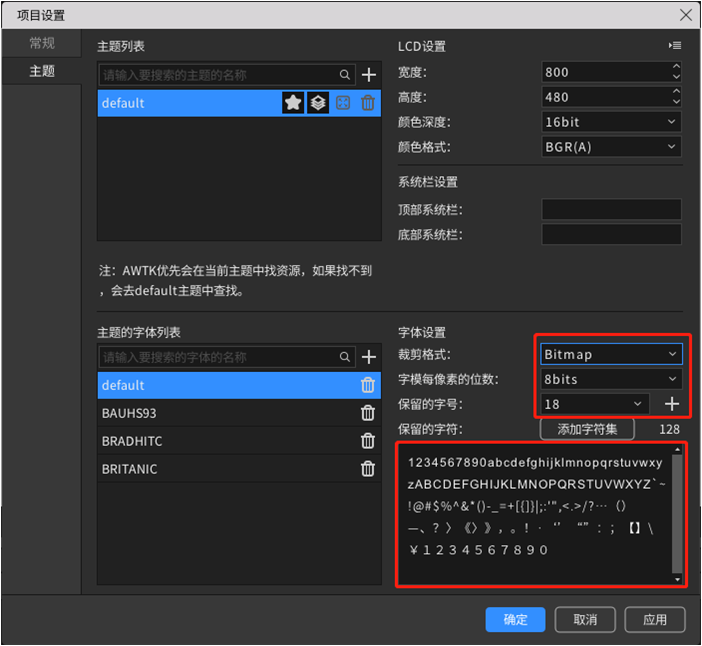The image size is (702, 646).
Task: Click the 添加字符集 button
Action: 587,429
